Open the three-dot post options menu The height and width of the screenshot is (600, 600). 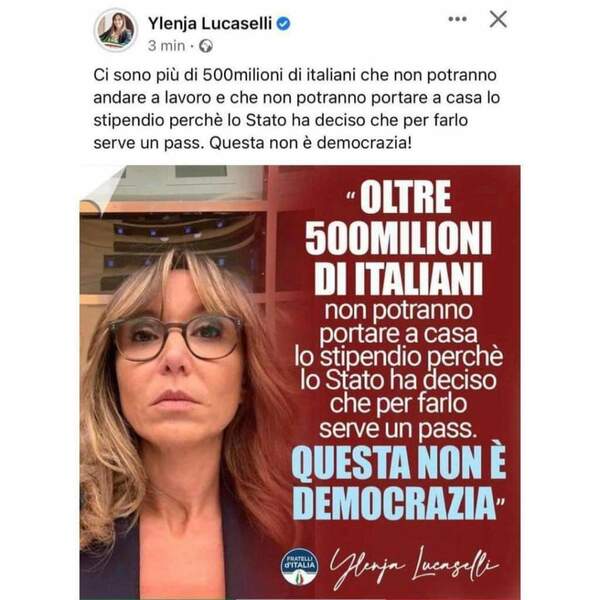tap(457, 19)
